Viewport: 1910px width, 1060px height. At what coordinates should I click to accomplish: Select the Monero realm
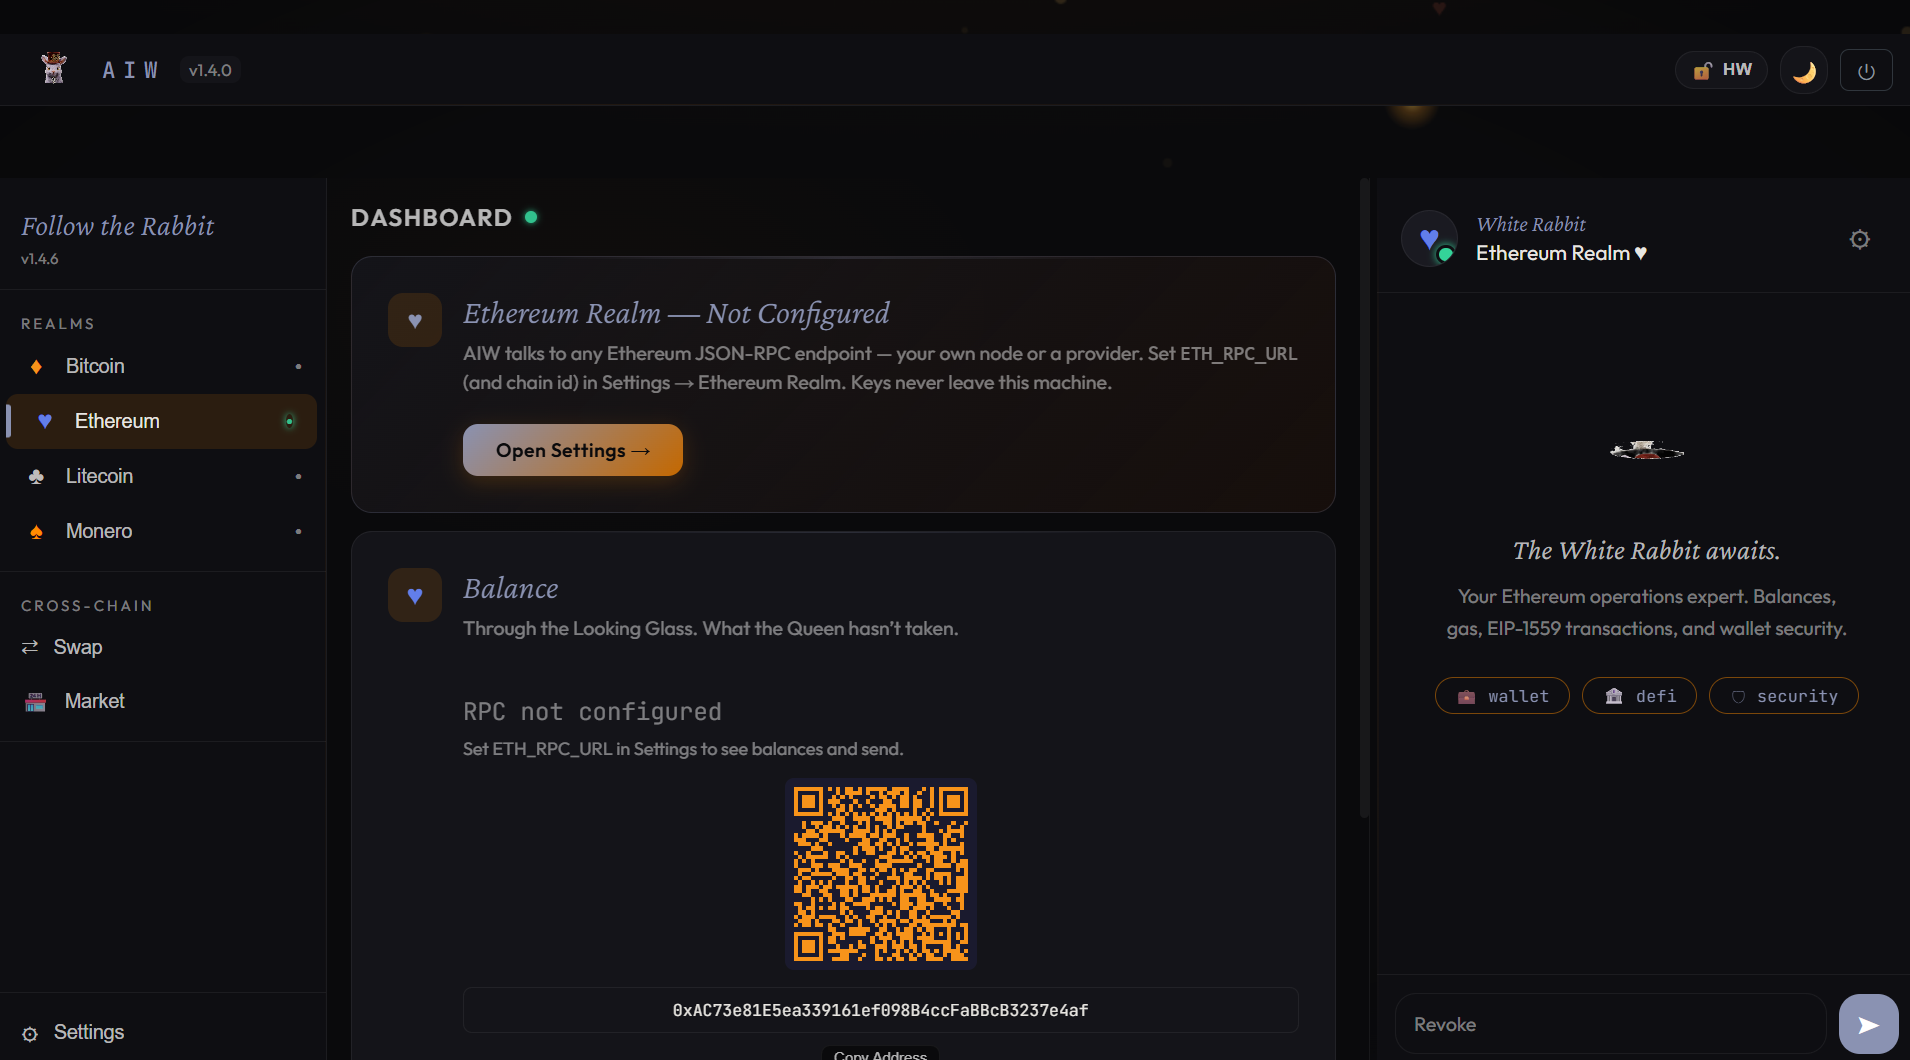tap(162, 531)
